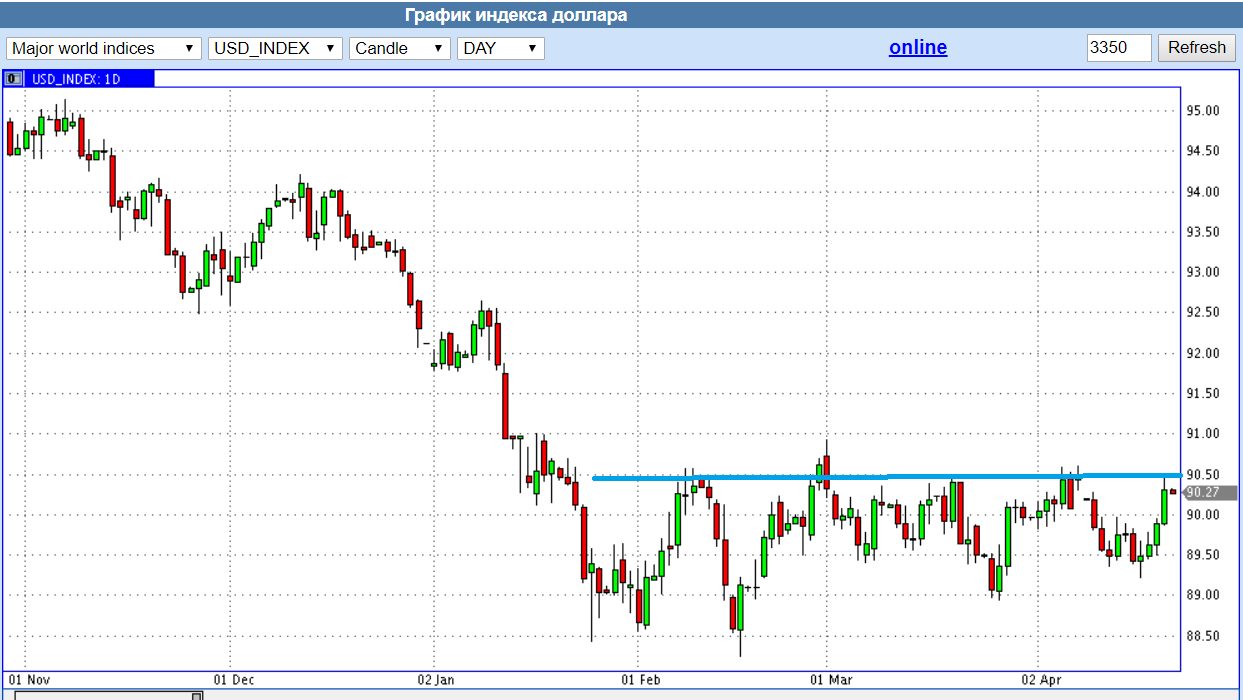Click the 01 Nov date axis label
Image resolution: width=1243 pixels, height=700 pixels.
click(29, 680)
